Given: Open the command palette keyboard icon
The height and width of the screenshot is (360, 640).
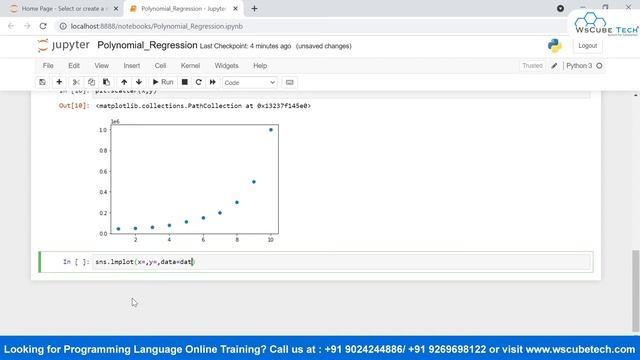Looking at the screenshot, I should tap(289, 82).
